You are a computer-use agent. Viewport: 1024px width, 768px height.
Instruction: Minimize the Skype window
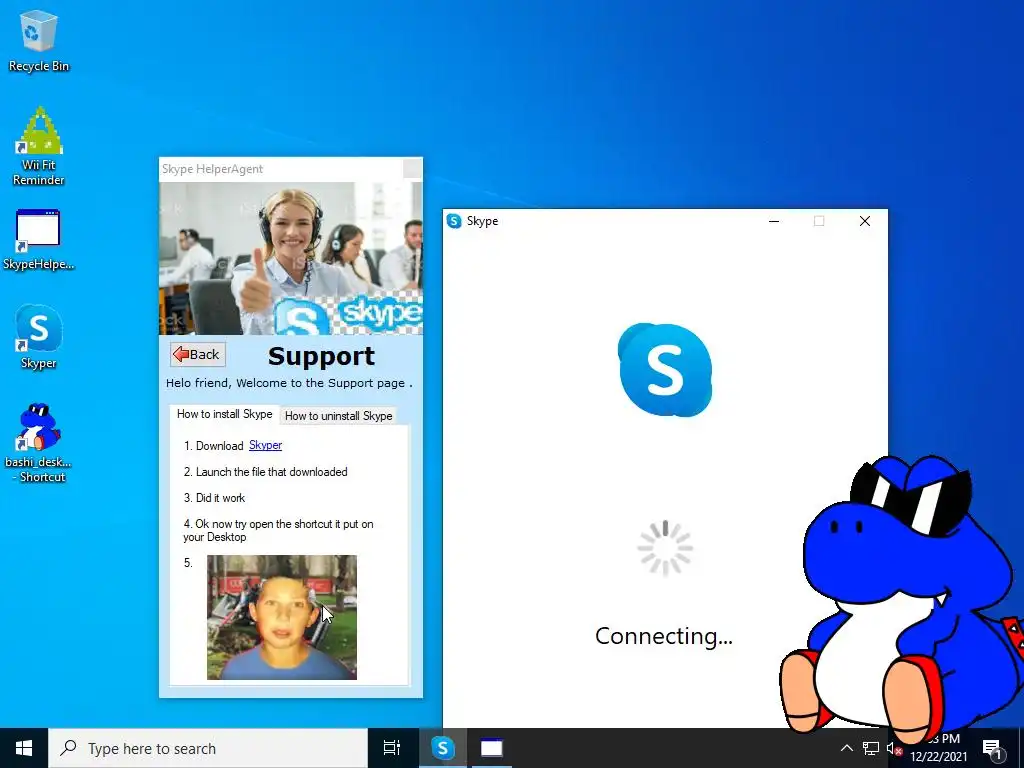[774, 221]
